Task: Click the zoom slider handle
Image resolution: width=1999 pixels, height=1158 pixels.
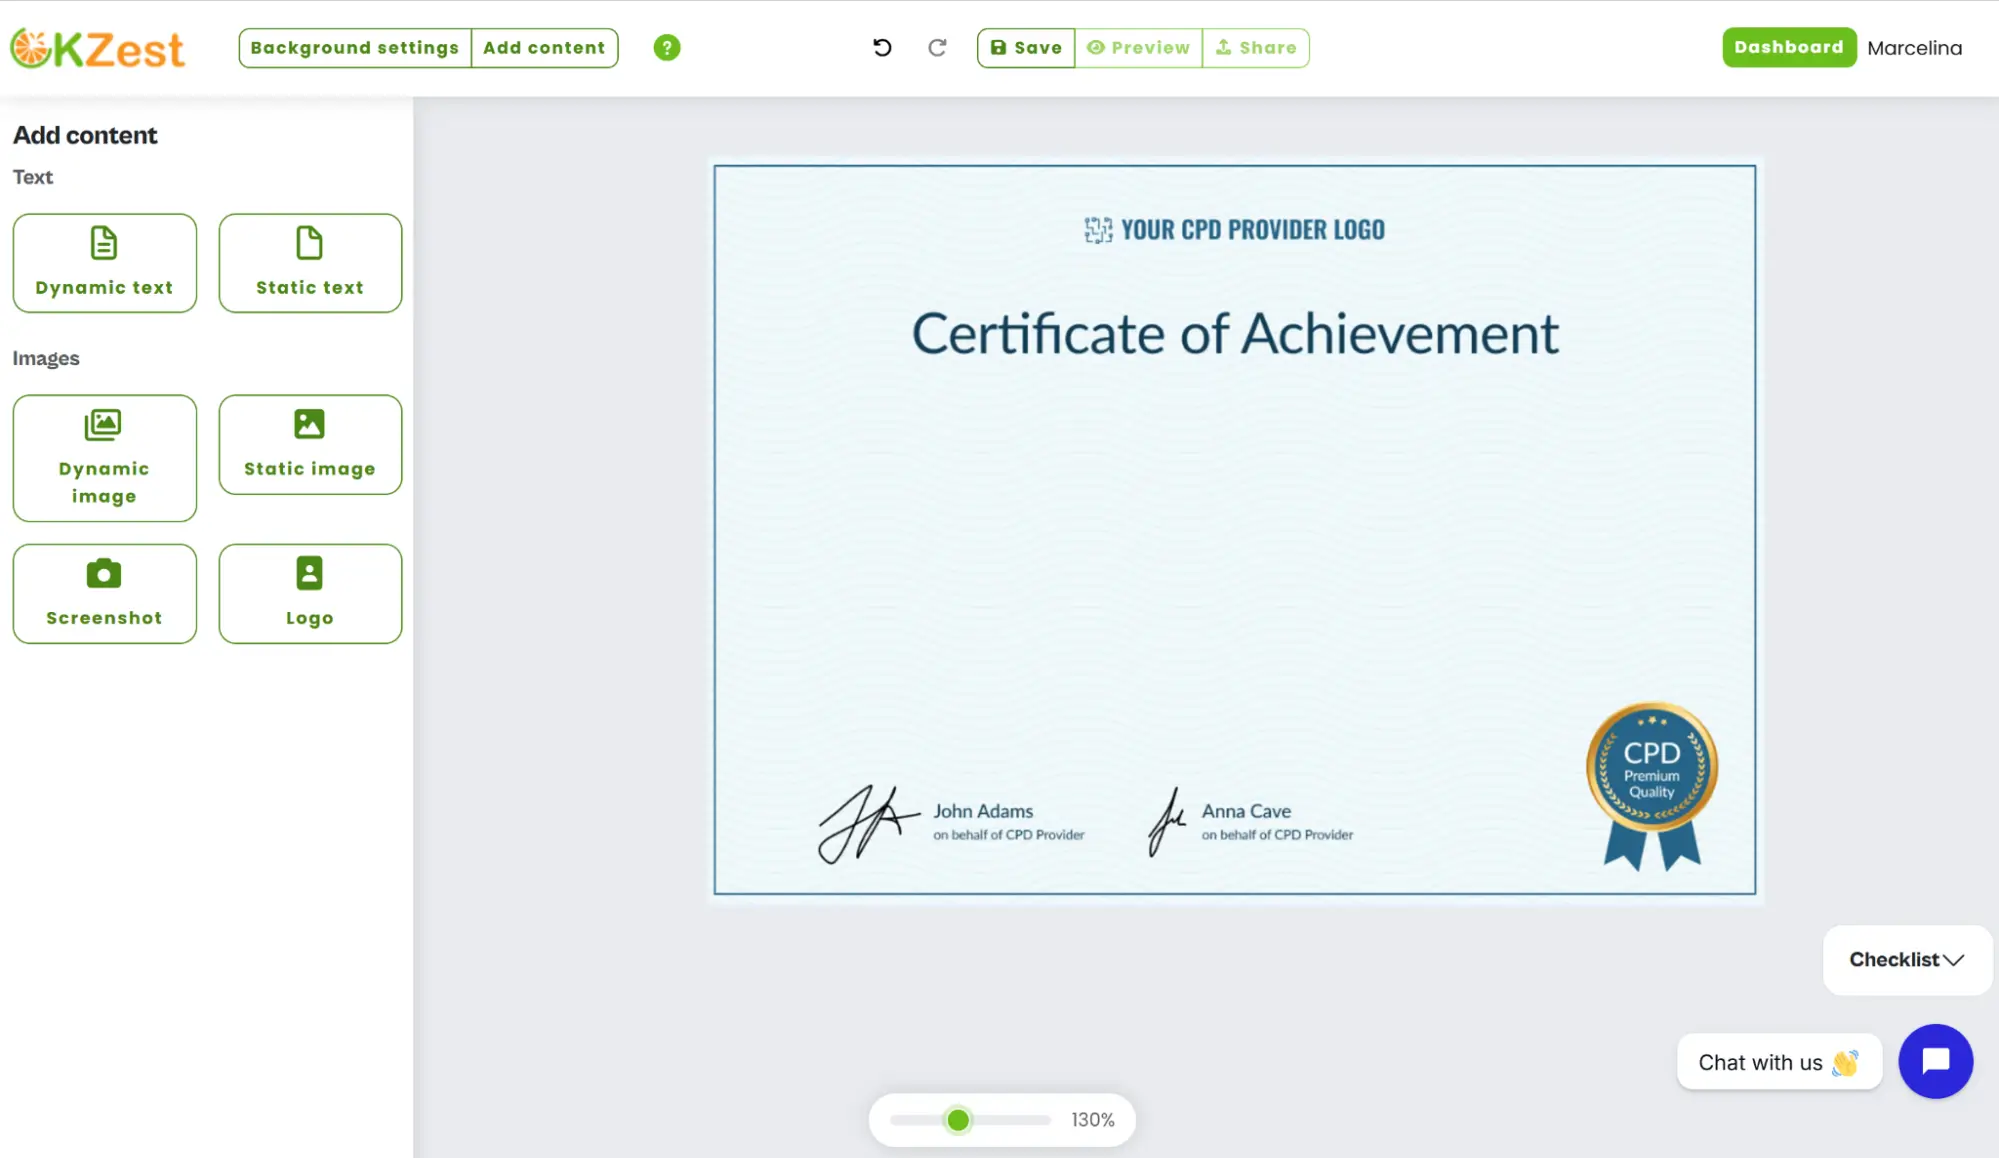Action: point(958,1120)
